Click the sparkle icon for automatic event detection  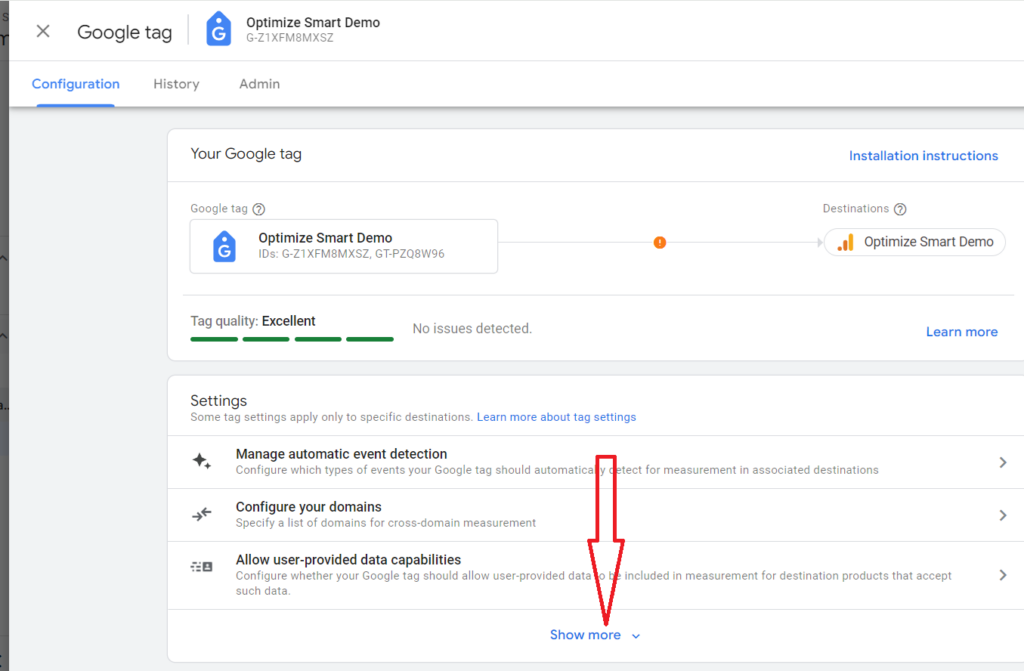(x=202, y=461)
